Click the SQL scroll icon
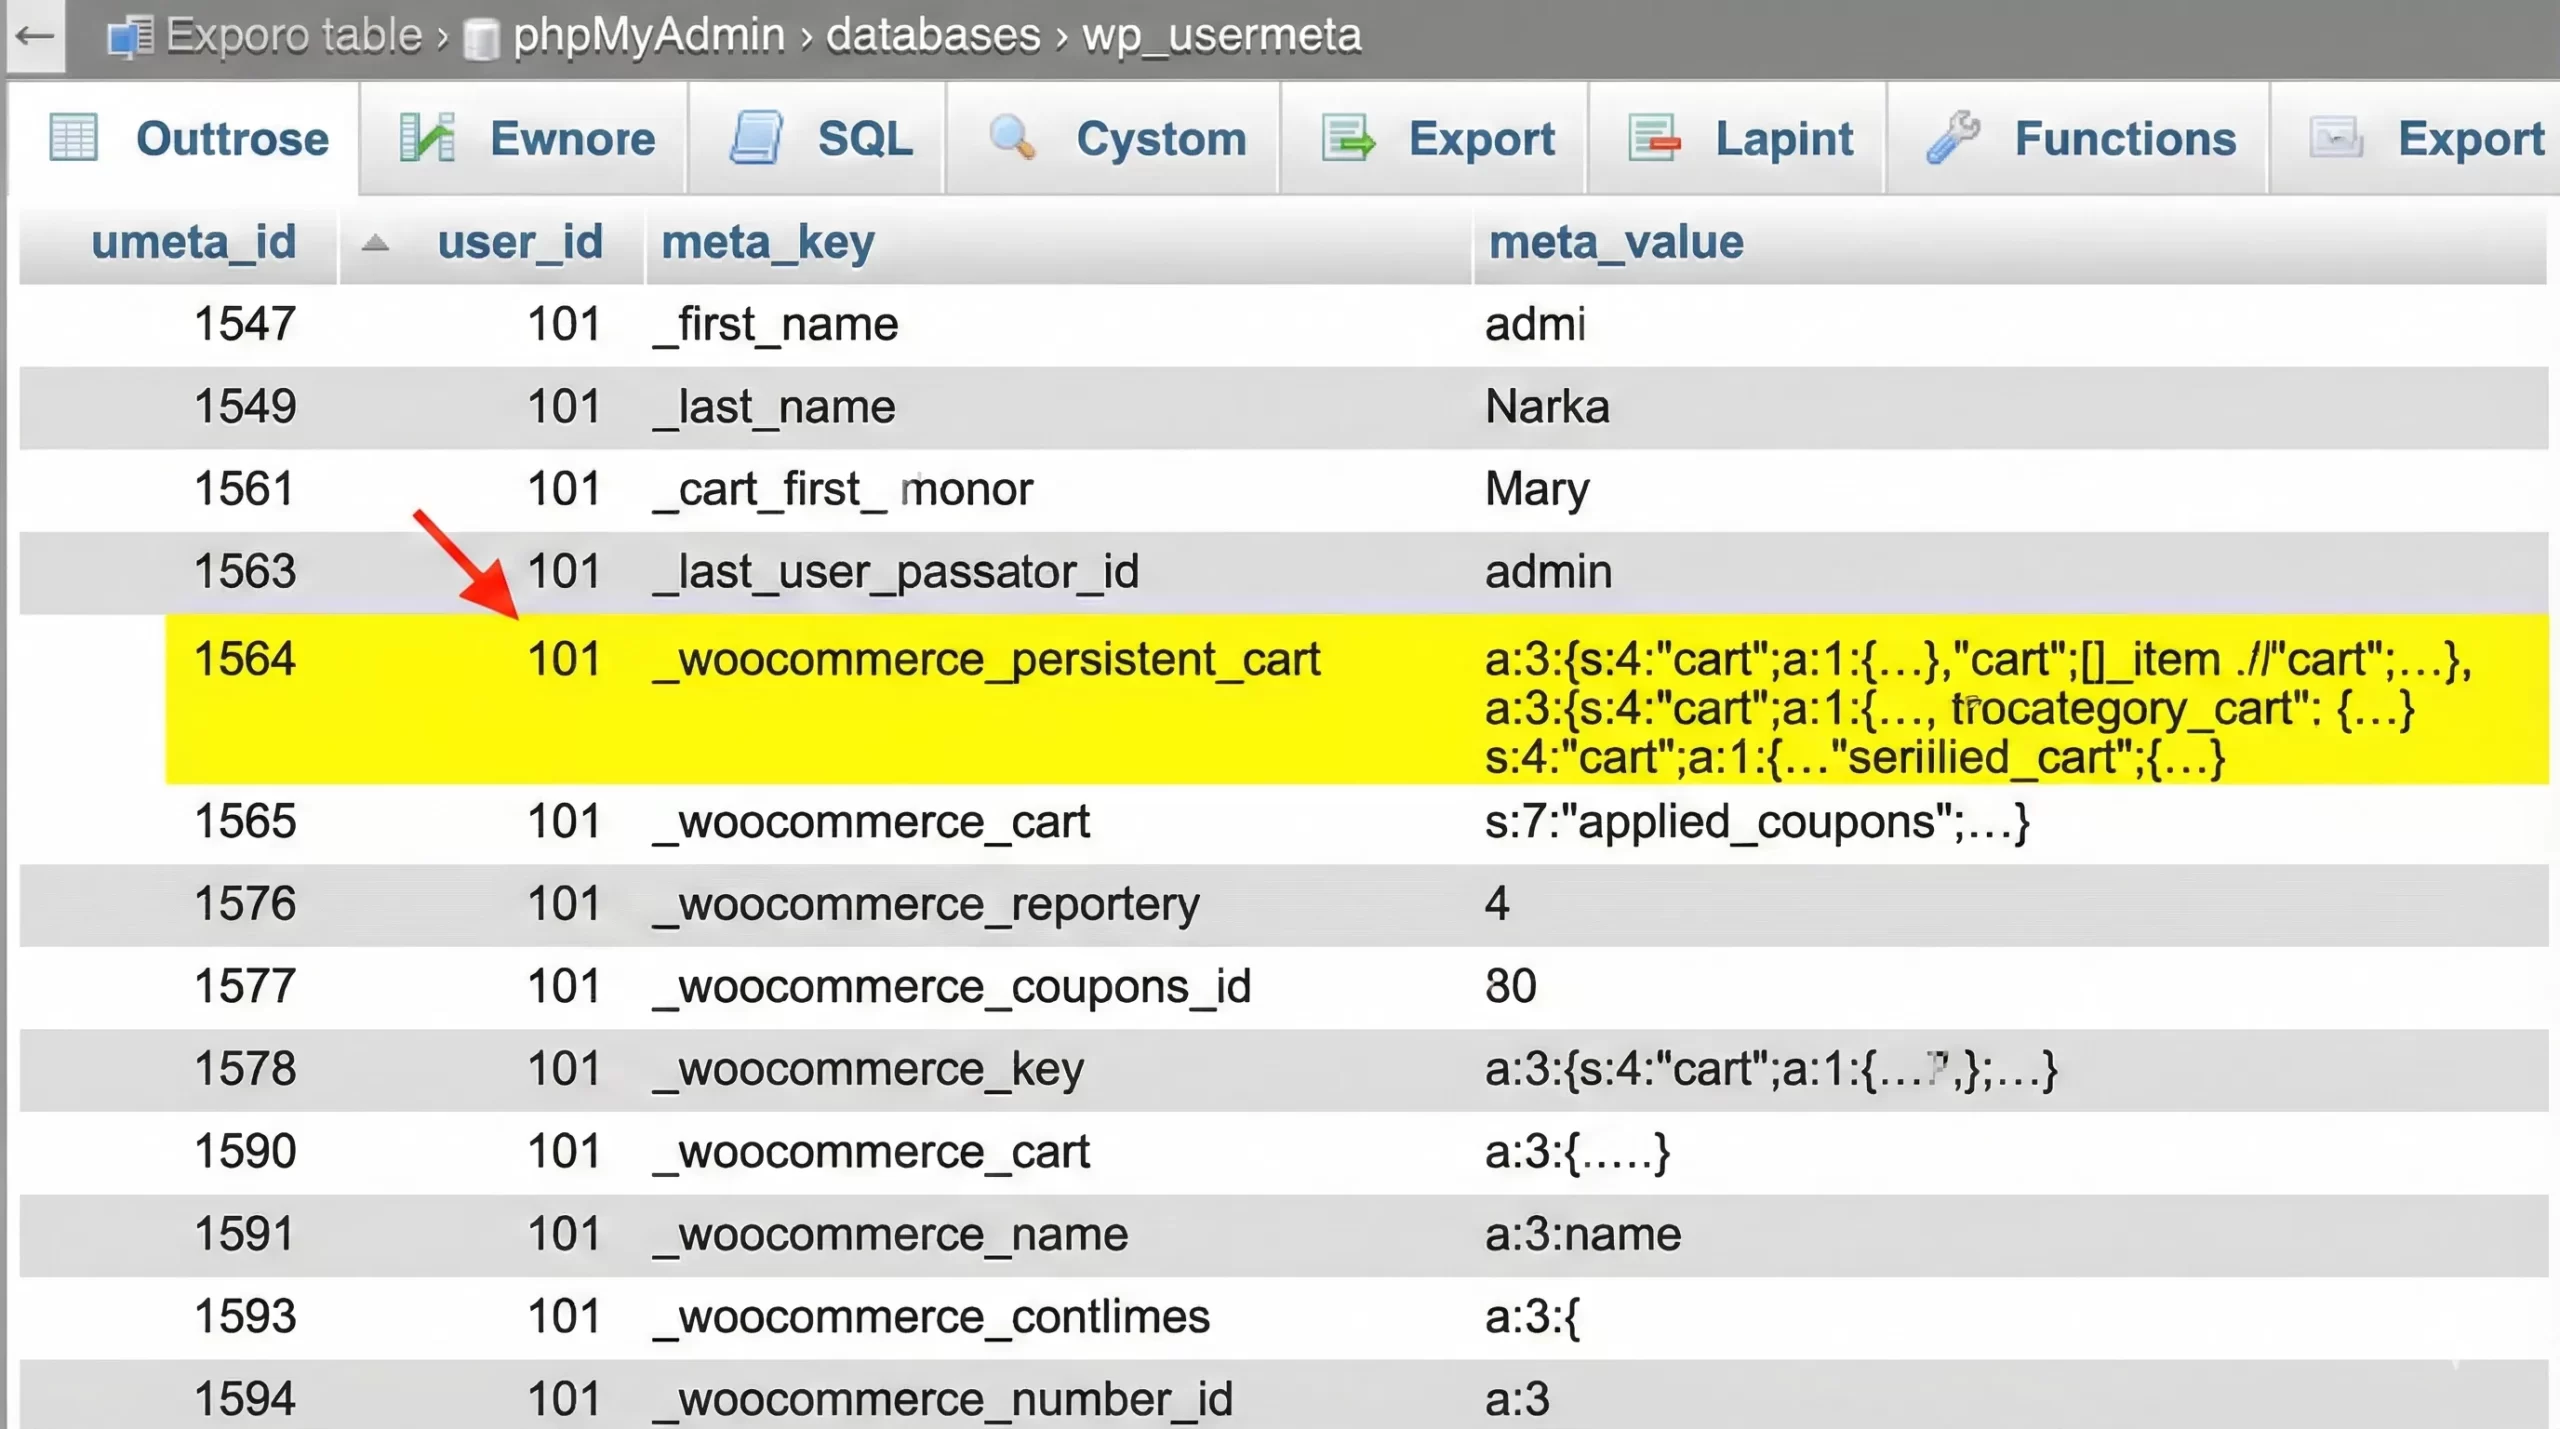 pyautogui.click(x=755, y=138)
